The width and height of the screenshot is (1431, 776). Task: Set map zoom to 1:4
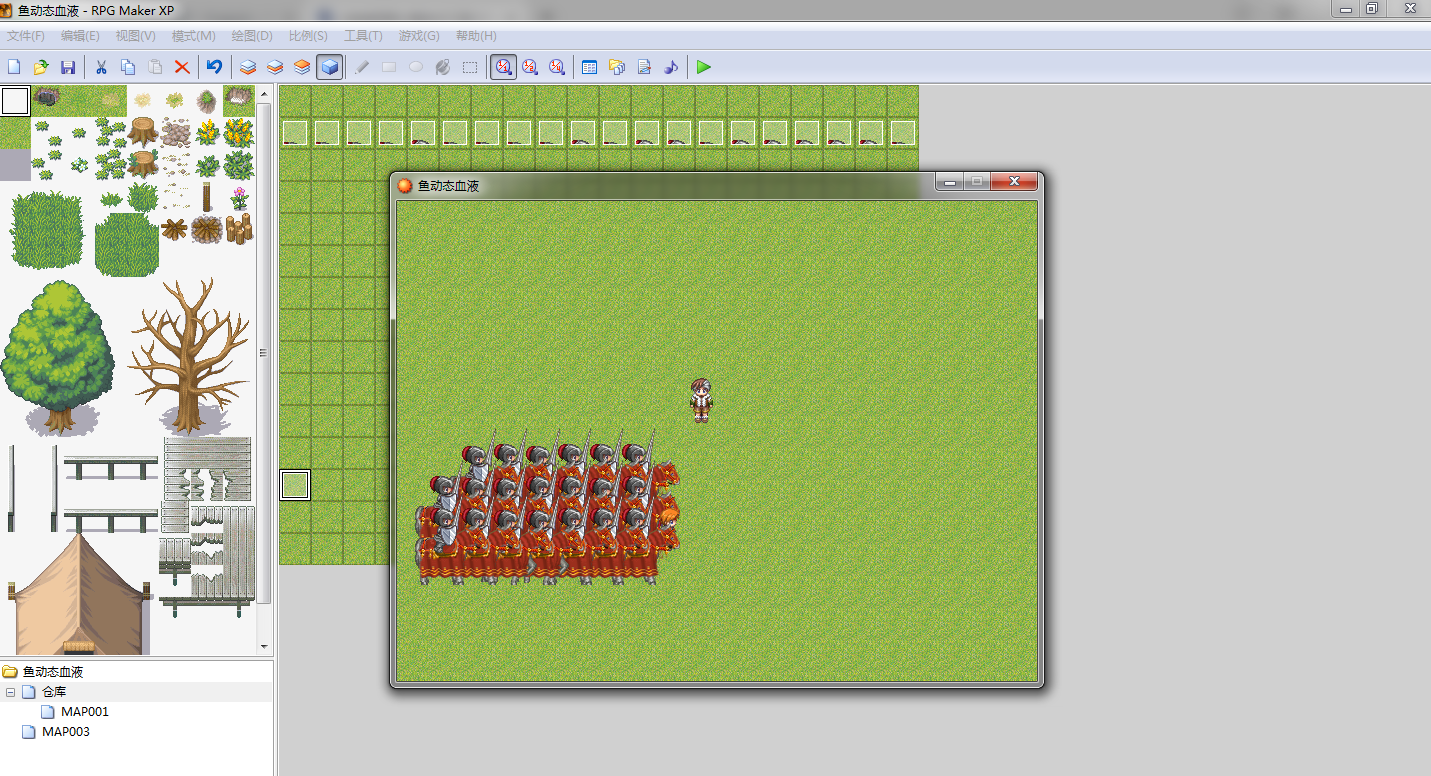(x=557, y=67)
